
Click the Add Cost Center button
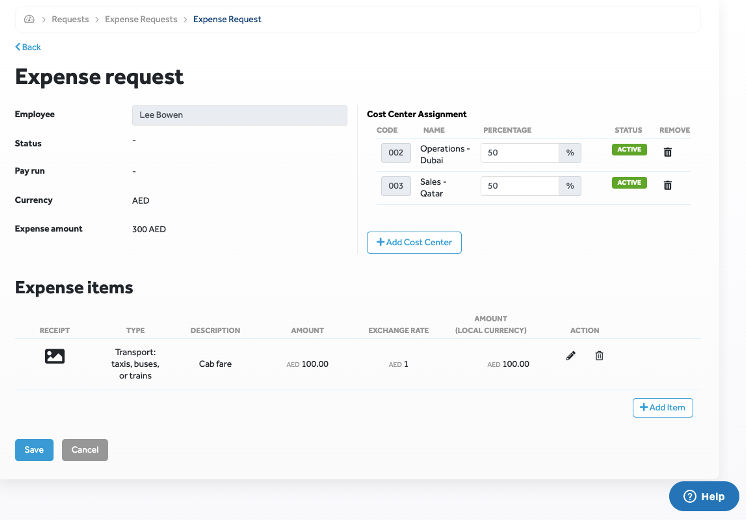[414, 242]
